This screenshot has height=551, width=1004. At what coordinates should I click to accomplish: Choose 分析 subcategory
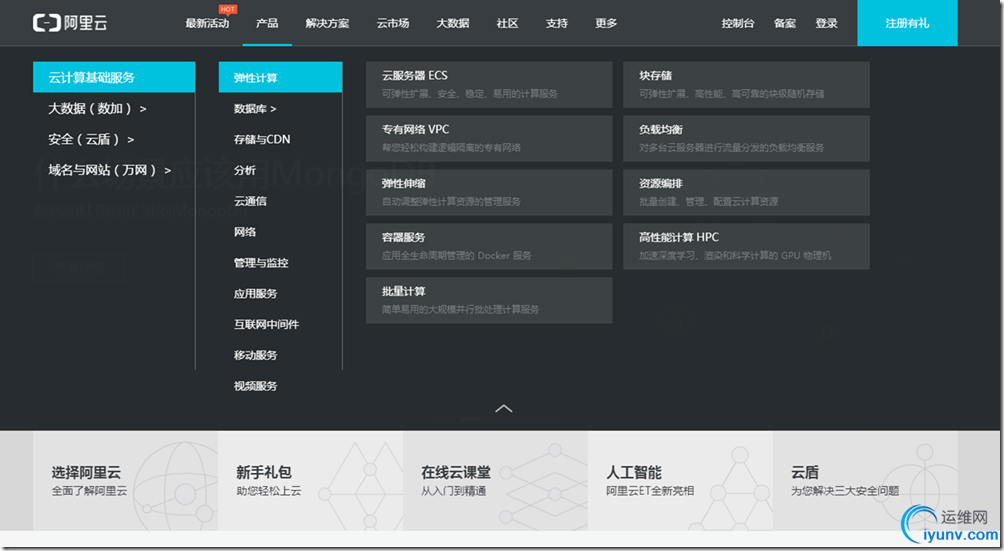point(245,170)
